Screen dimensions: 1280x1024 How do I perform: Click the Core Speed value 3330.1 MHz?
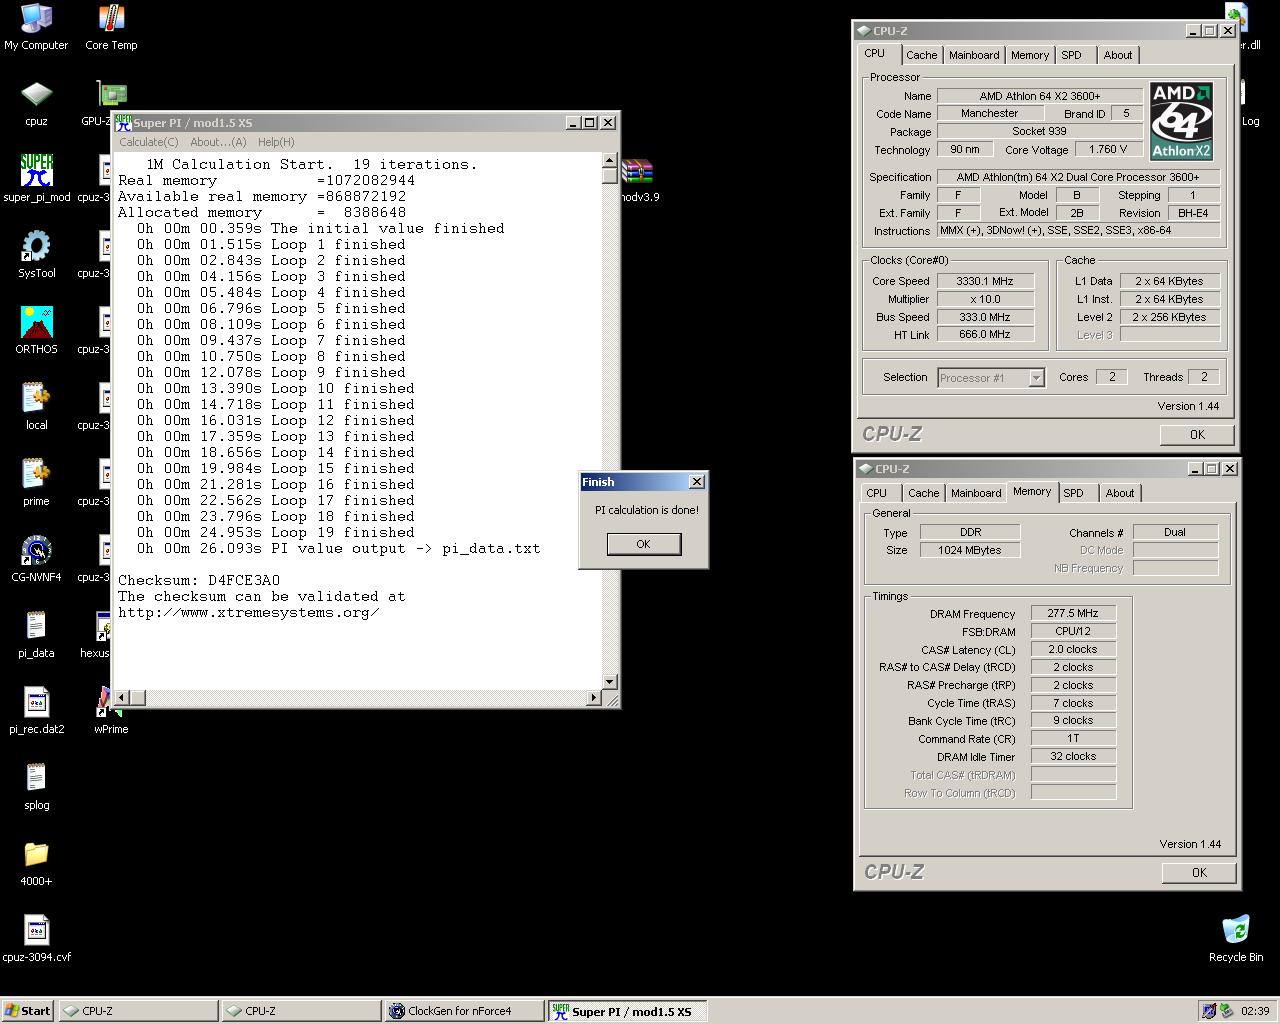point(985,281)
